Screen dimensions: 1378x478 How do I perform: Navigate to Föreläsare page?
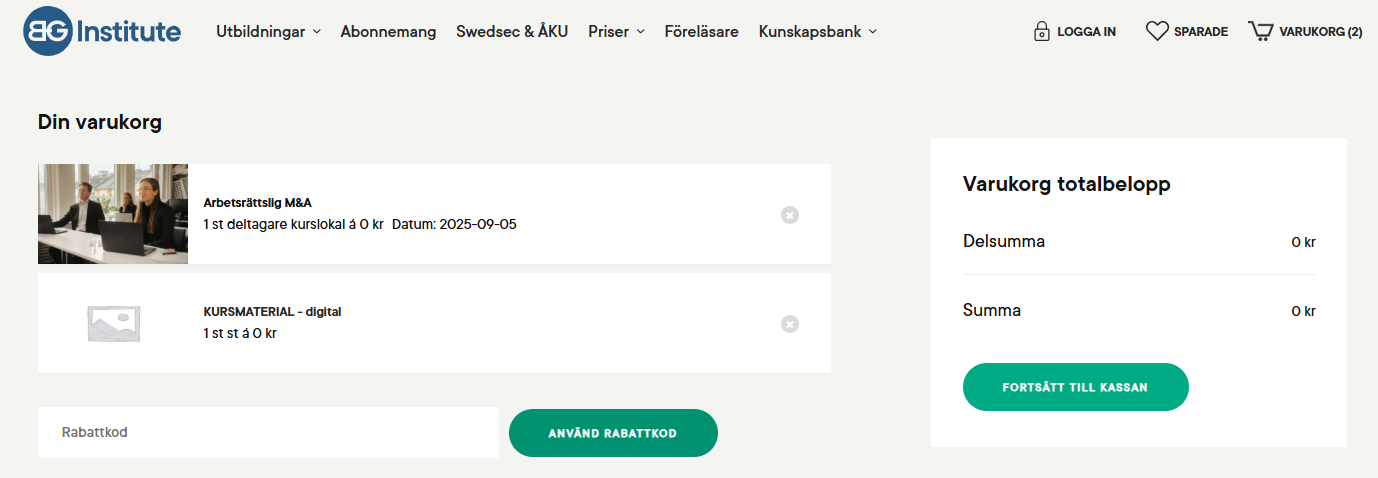[701, 31]
